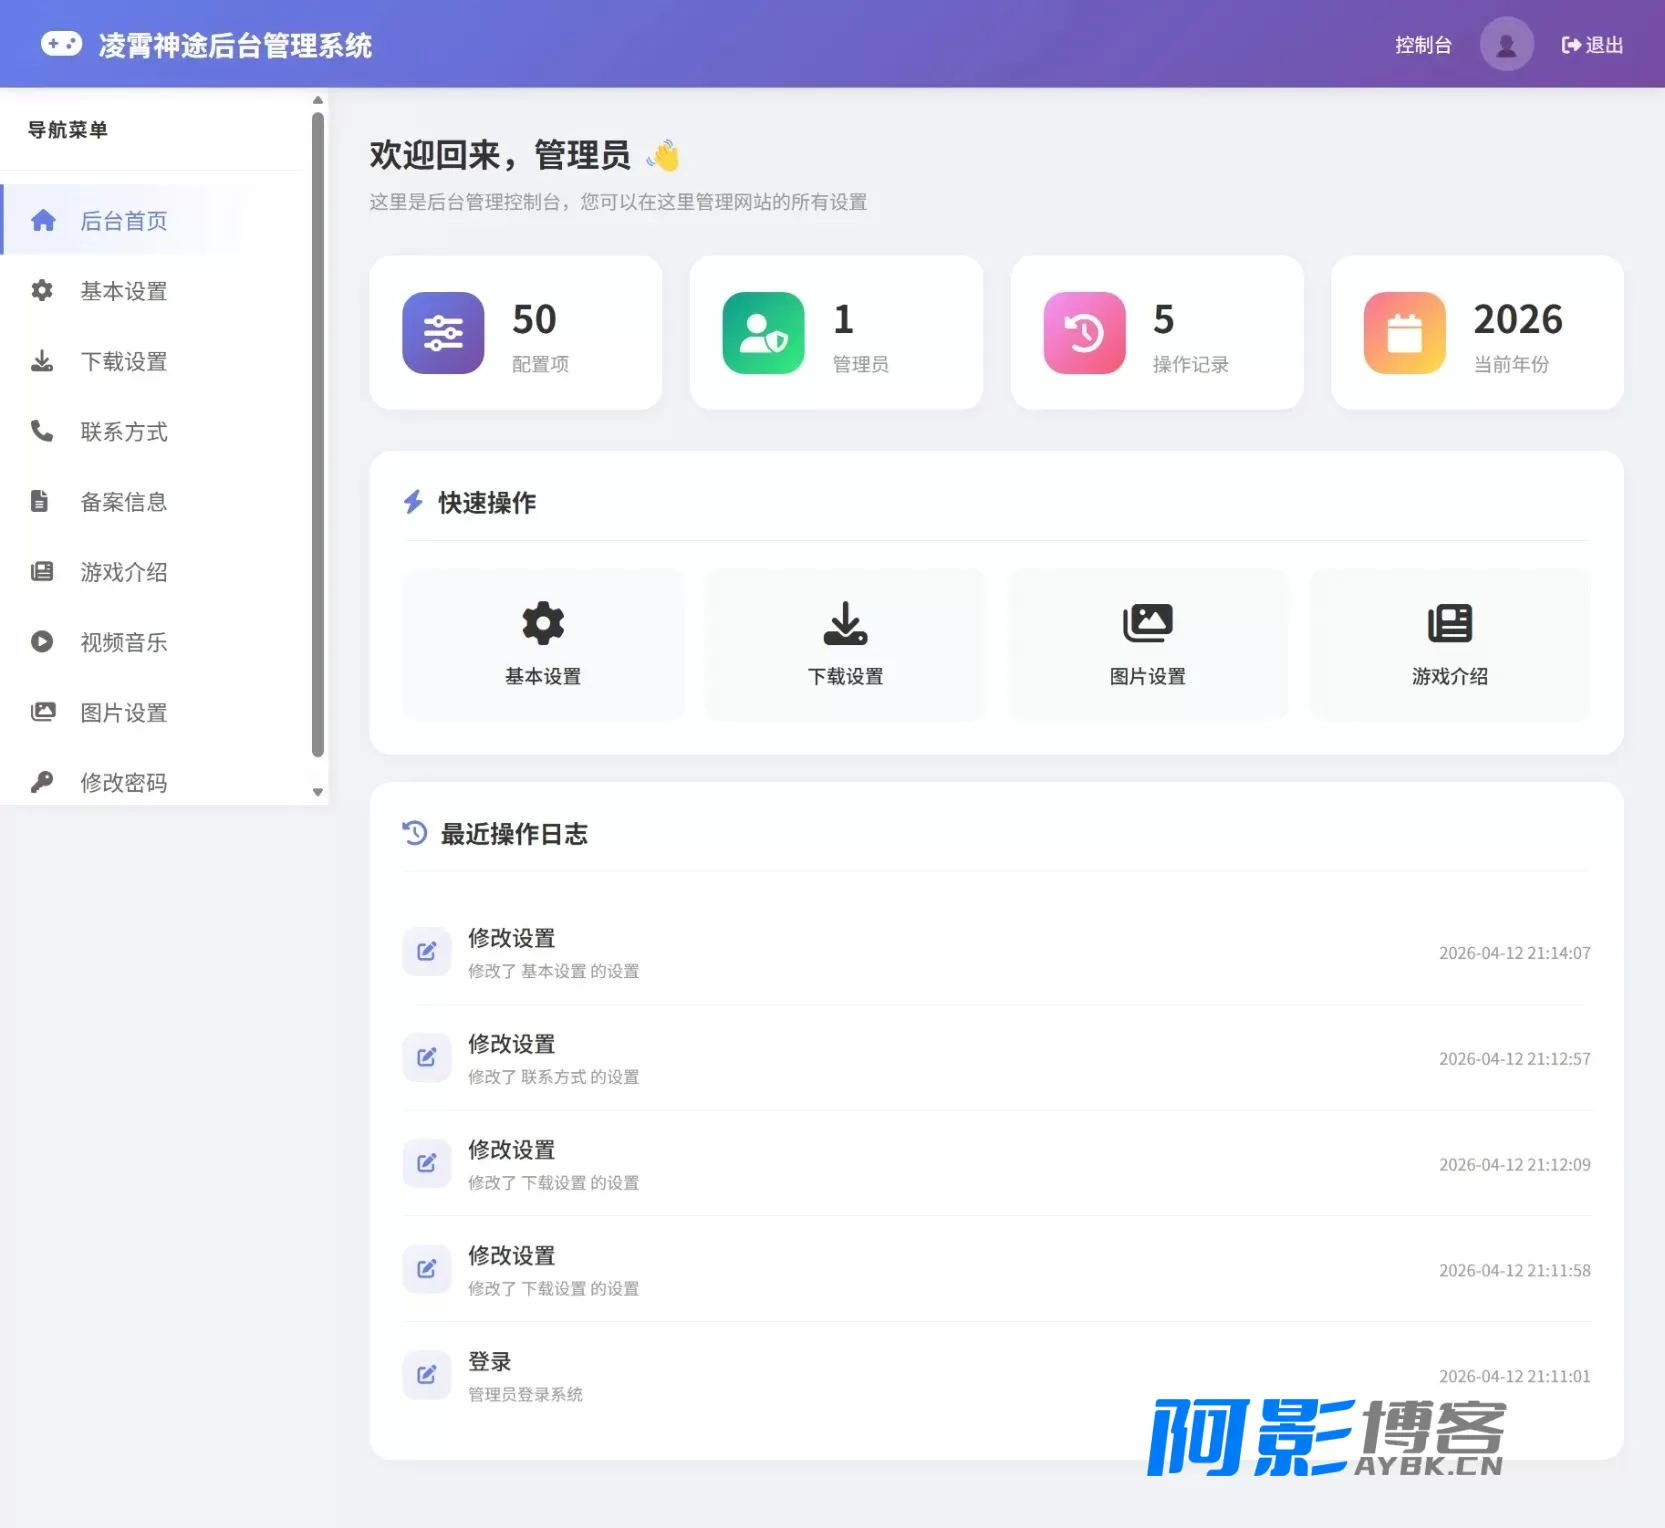This screenshot has width=1665, height=1528.
Task: Click the sidebar scrollbar down arrow
Action: point(318,792)
